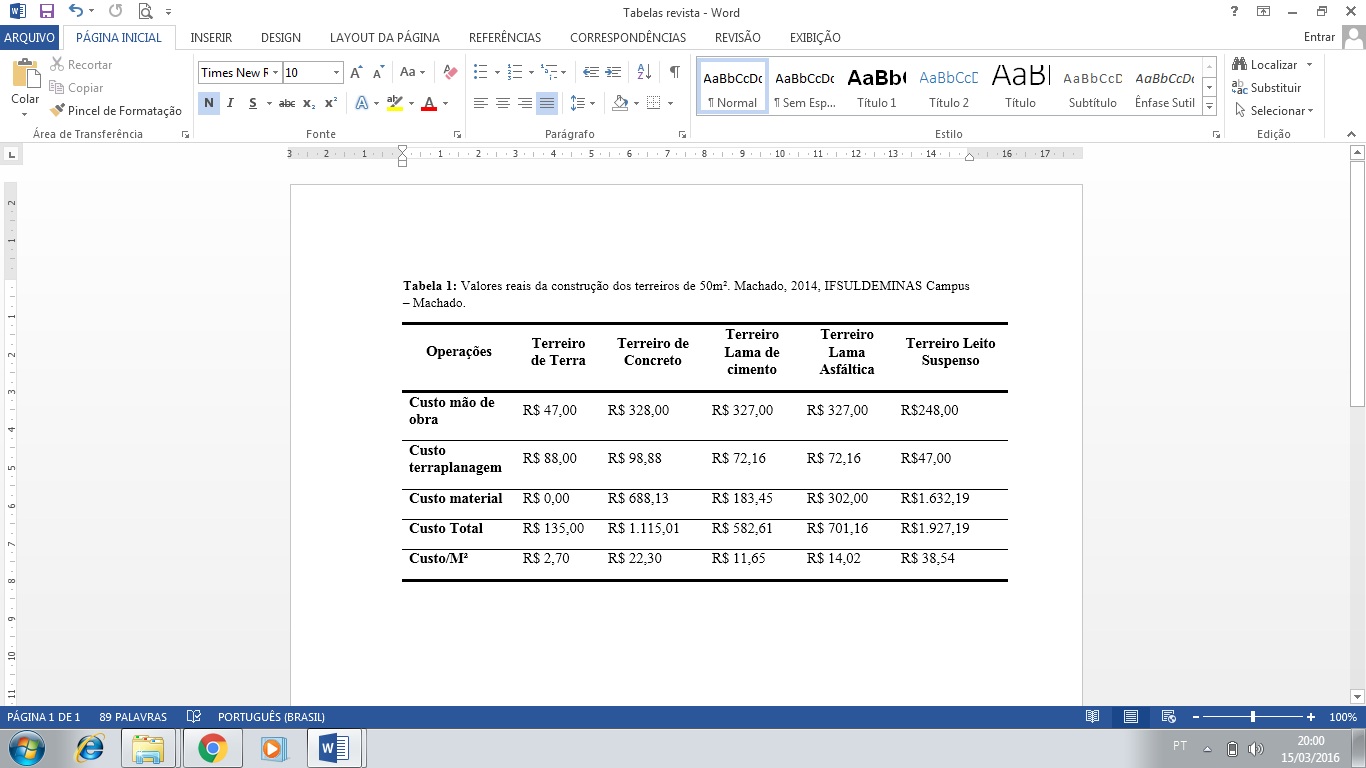Viewport: 1366px width, 768px height.
Task: Click the Save floppy disk icon
Action: coord(46,12)
